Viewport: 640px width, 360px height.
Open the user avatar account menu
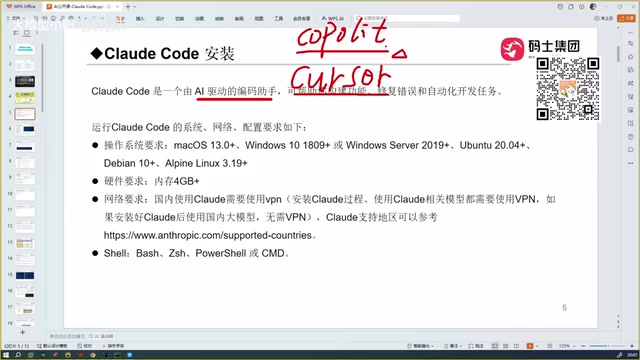tap(593, 7)
